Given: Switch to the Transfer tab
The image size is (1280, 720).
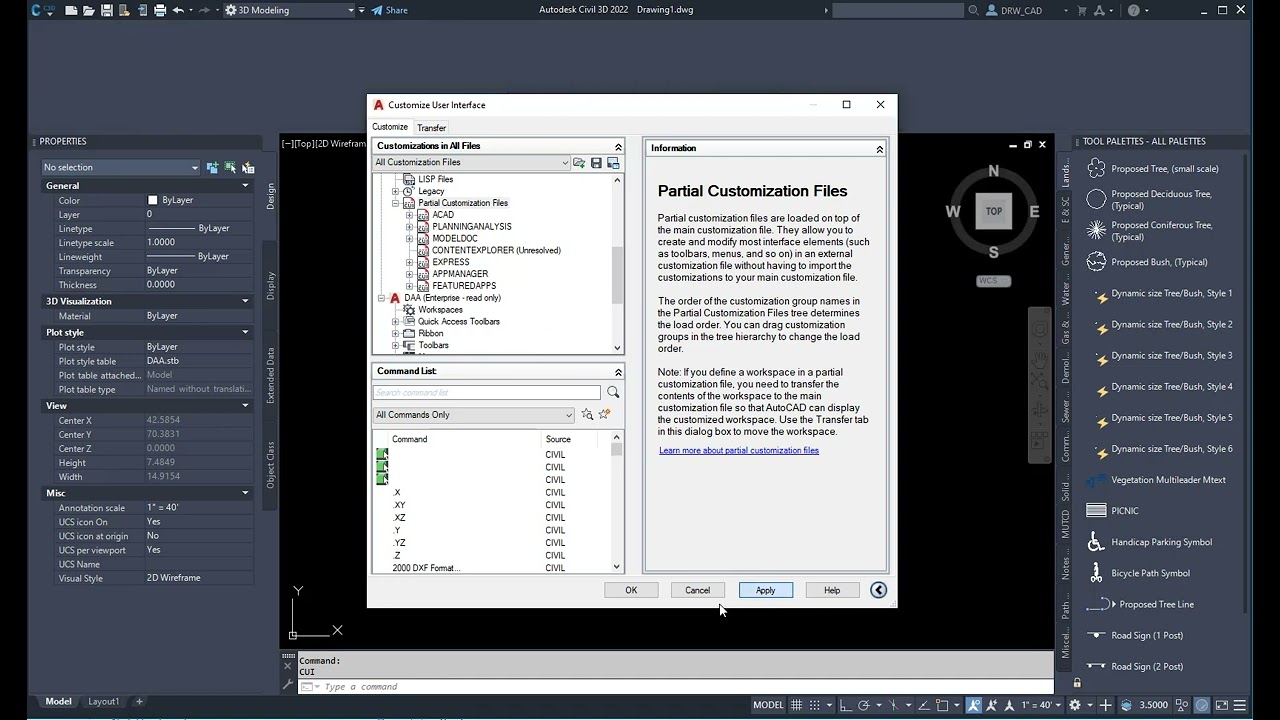Looking at the screenshot, I should coord(432,128).
